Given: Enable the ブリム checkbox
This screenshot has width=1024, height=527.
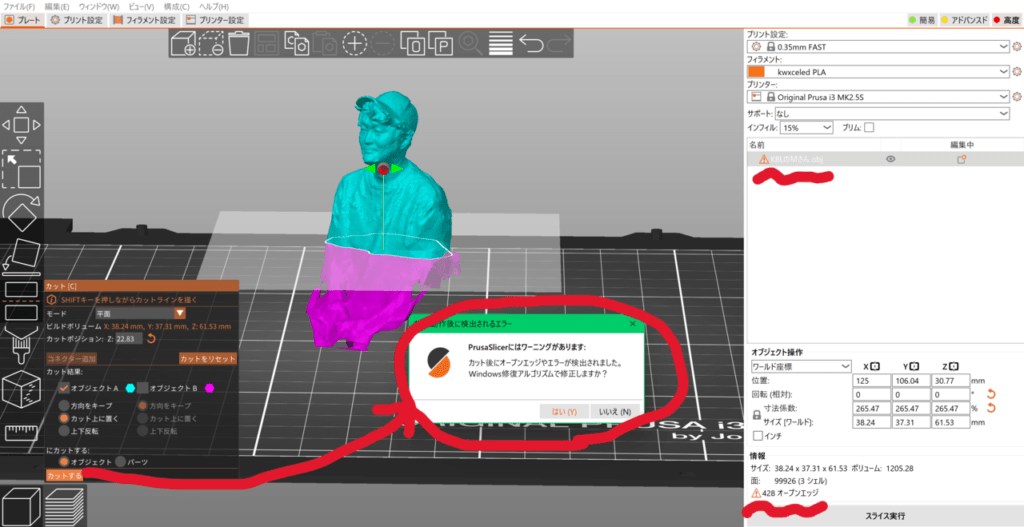Looking at the screenshot, I should (x=869, y=127).
